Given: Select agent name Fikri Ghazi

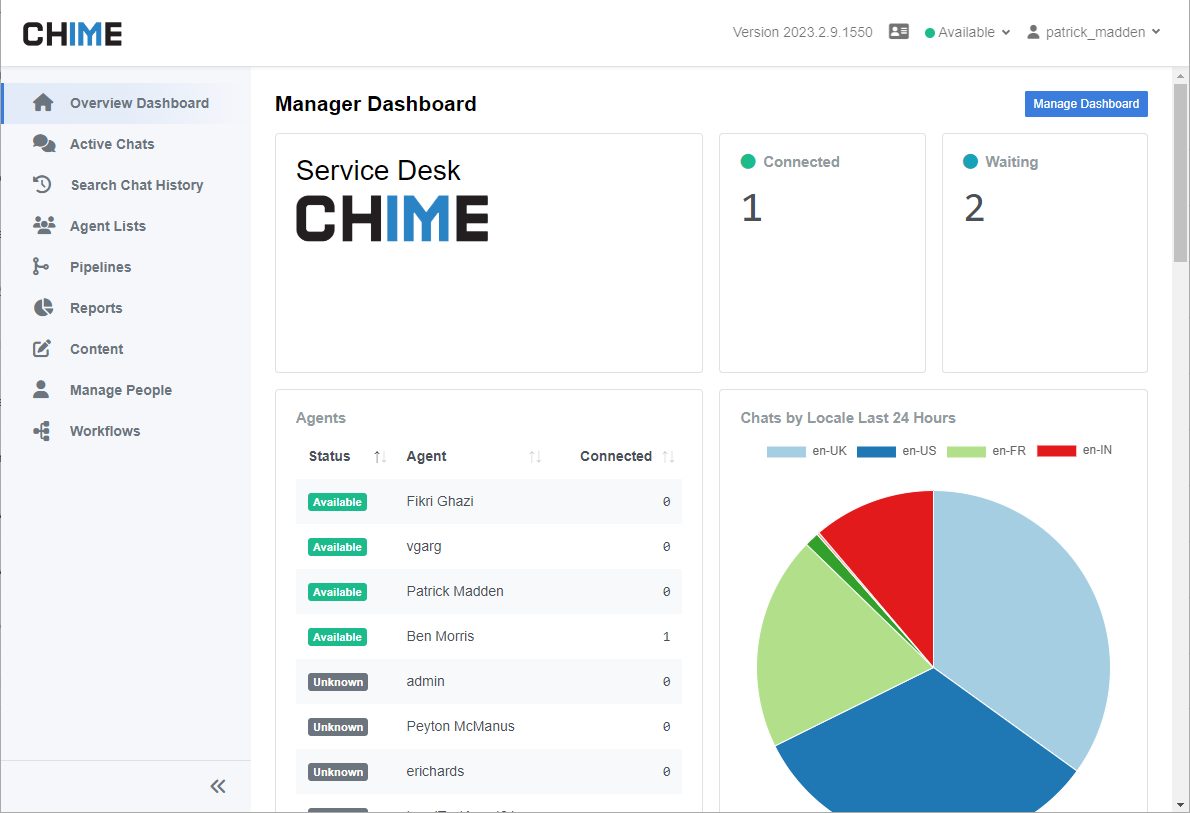Looking at the screenshot, I should (x=440, y=502).
